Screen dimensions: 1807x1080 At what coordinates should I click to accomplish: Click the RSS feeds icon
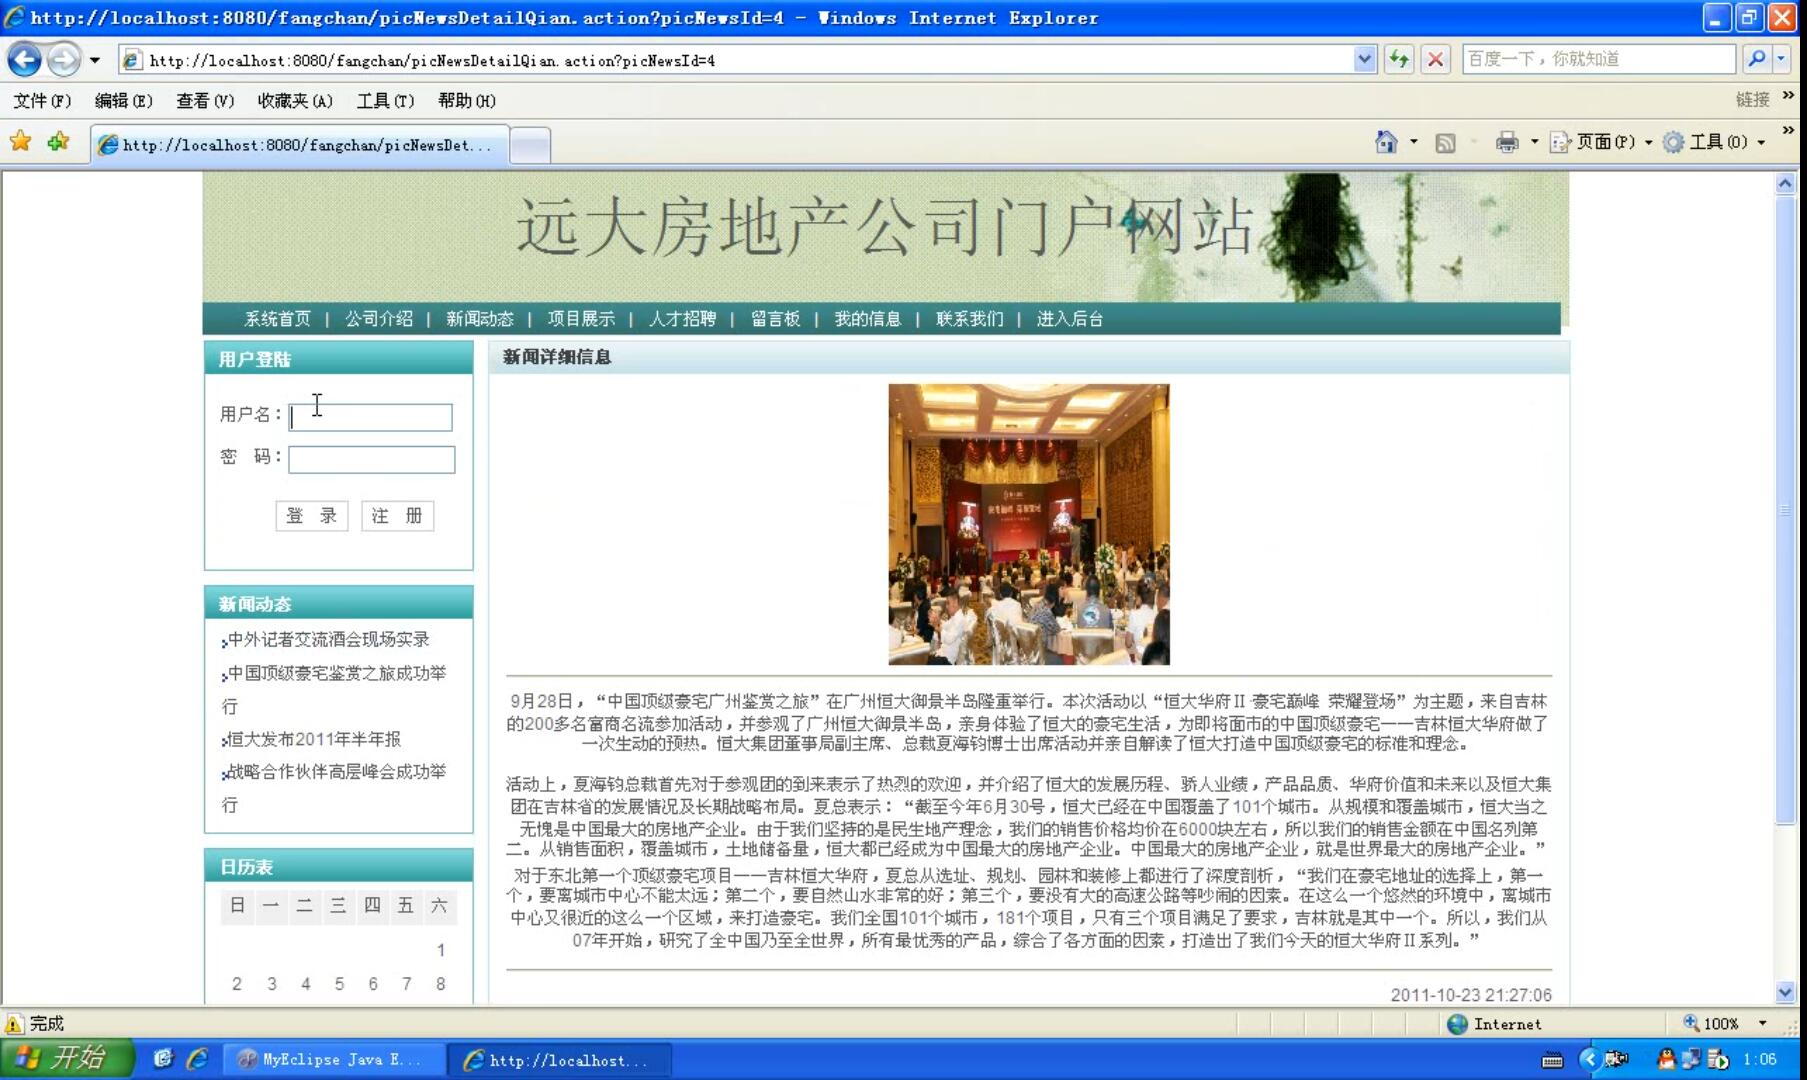pyautogui.click(x=1445, y=143)
